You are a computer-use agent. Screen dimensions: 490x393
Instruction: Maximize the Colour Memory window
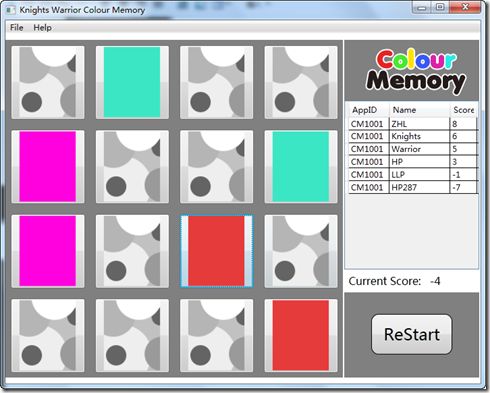440,7
